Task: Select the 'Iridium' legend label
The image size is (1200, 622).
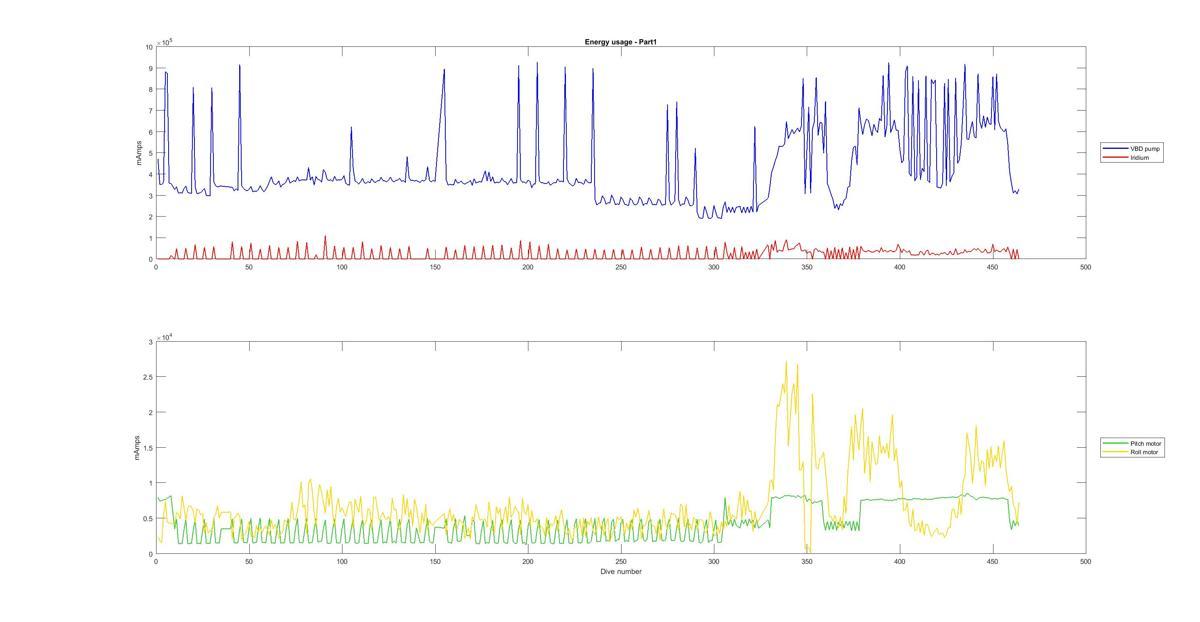Action: point(1139,157)
